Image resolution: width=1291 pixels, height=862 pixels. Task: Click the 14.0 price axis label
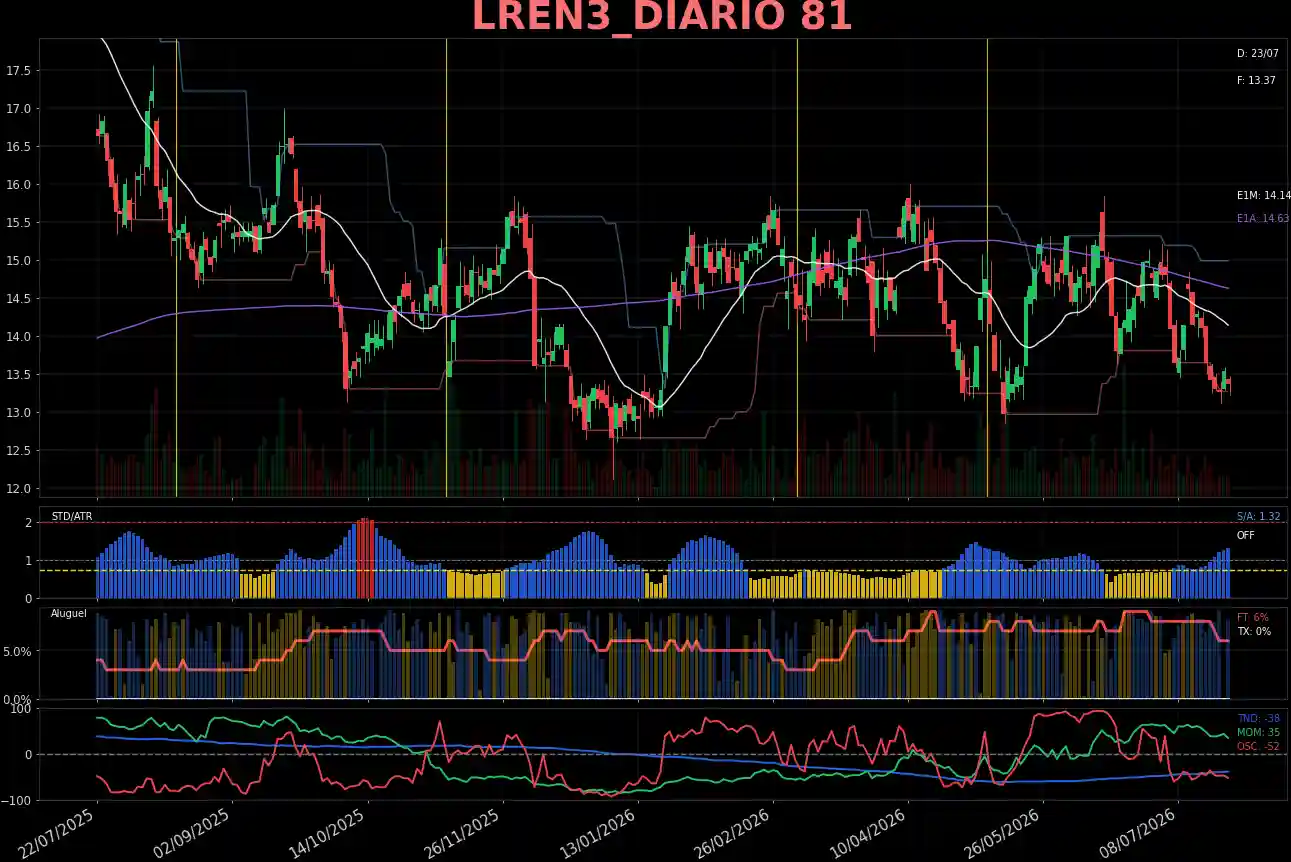(x=18, y=337)
